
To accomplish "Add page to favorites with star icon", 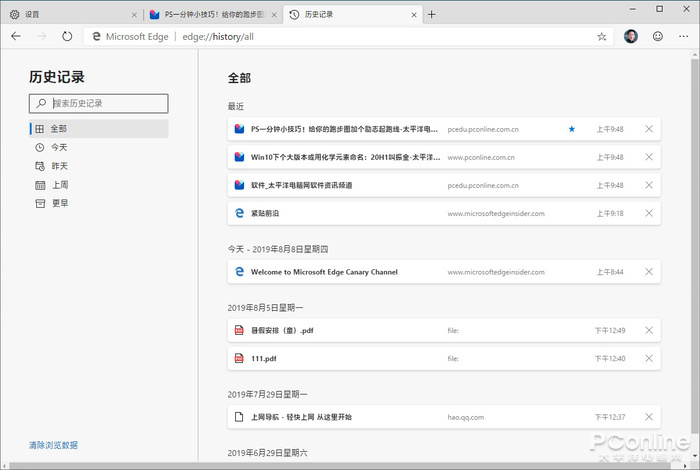I will click(602, 36).
